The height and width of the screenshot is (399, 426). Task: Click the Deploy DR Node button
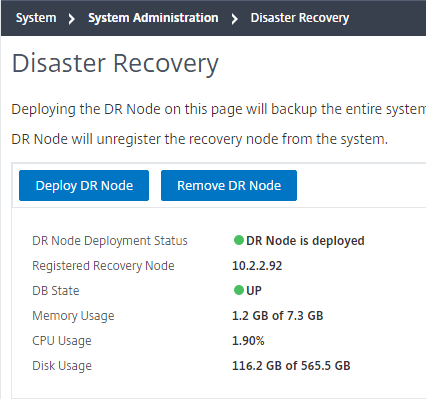pos(84,186)
